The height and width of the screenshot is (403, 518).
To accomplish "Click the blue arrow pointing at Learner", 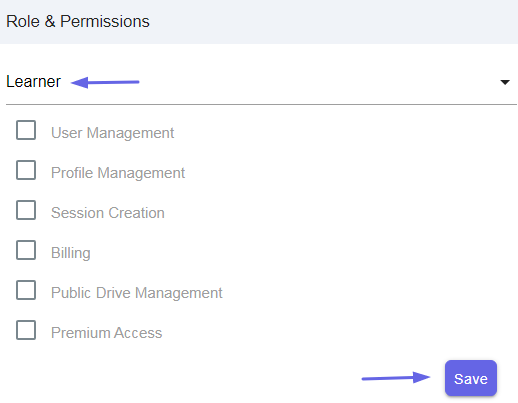I will pyautogui.click(x=105, y=82).
